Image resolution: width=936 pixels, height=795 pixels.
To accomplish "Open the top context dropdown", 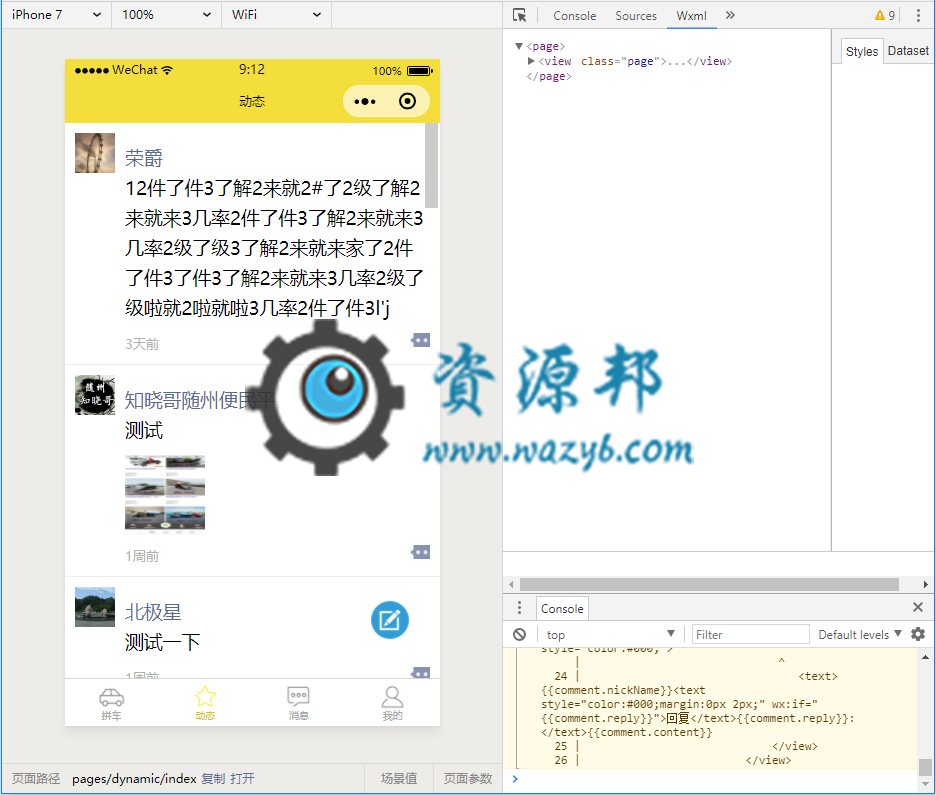I will tap(611, 634).
